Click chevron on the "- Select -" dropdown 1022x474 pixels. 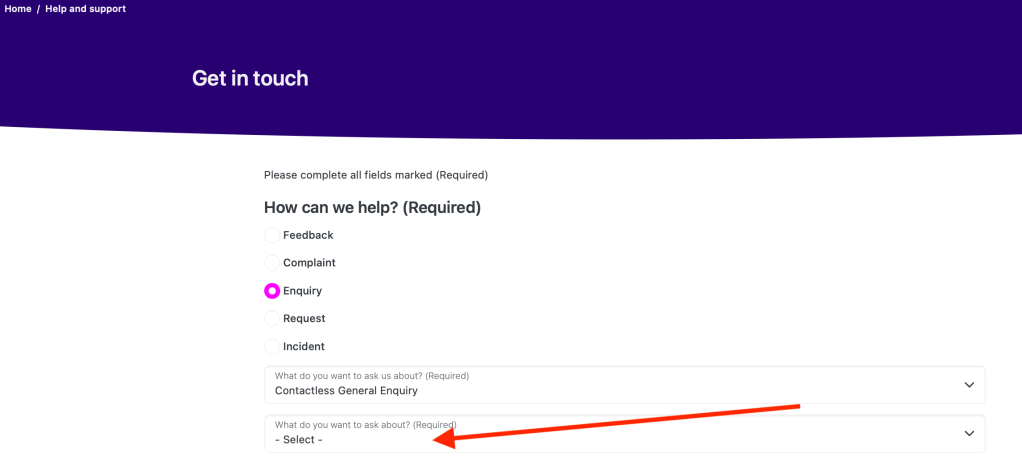(968, 434)
